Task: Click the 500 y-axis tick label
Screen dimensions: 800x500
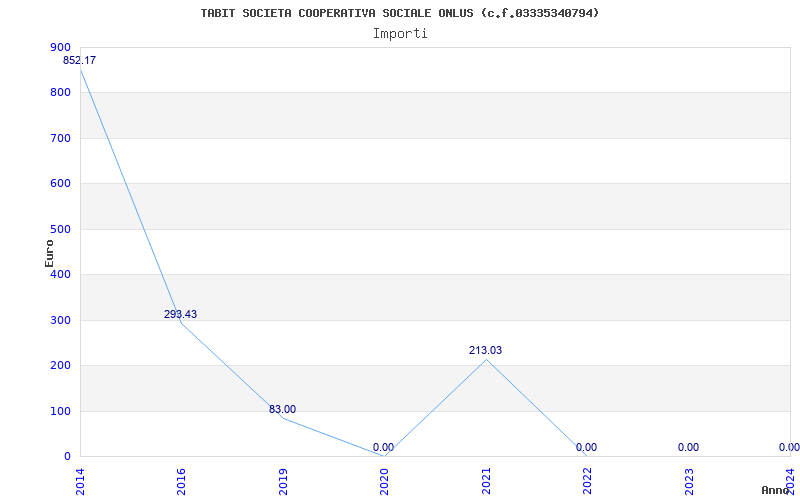Action: point(60,230)
